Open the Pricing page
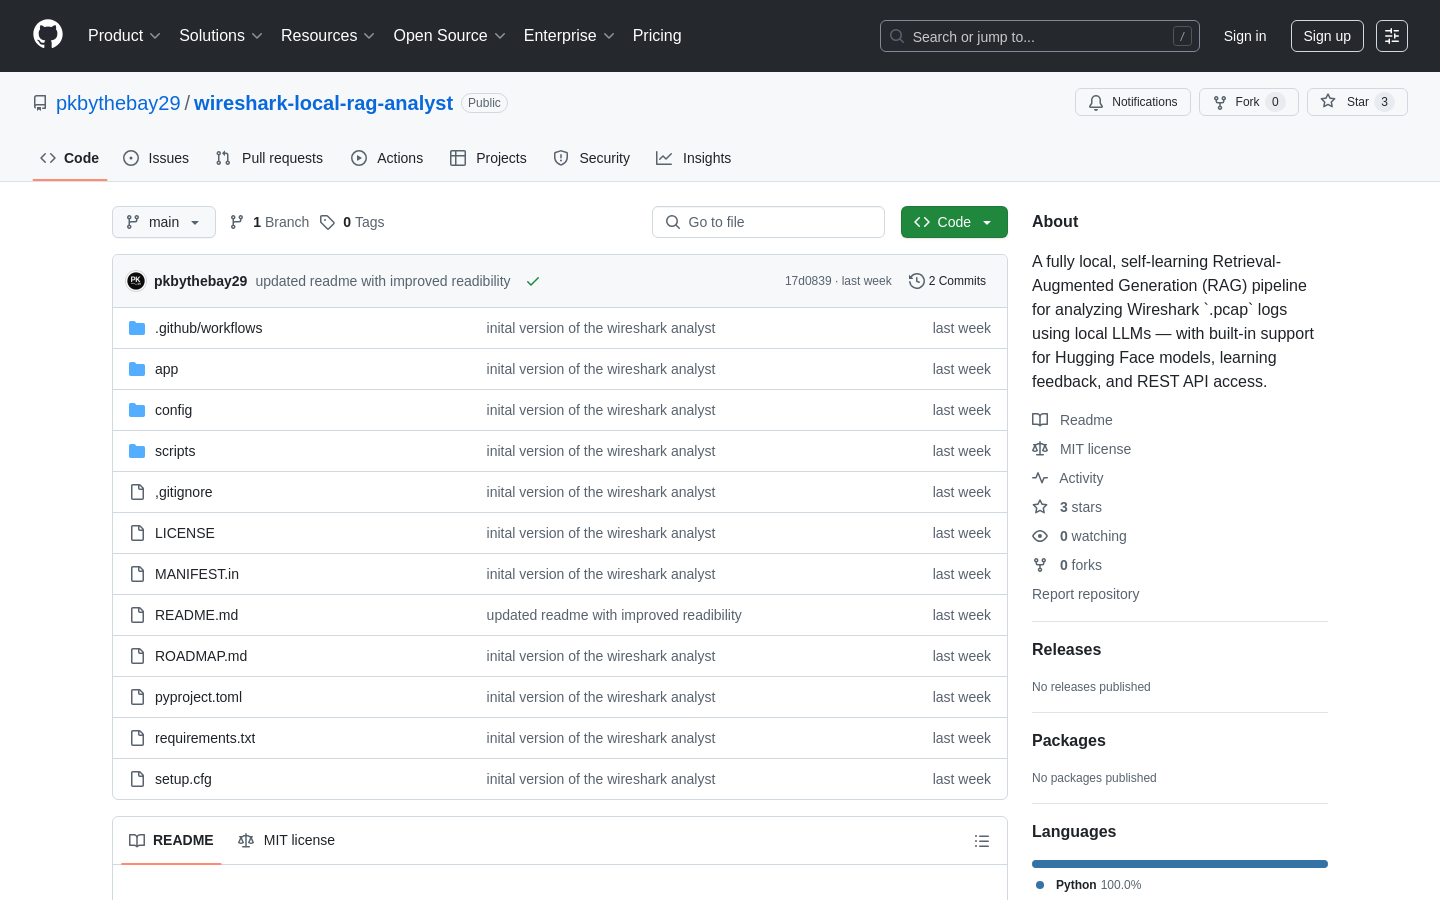The image size is (1440, 900). tap(657, 36)
